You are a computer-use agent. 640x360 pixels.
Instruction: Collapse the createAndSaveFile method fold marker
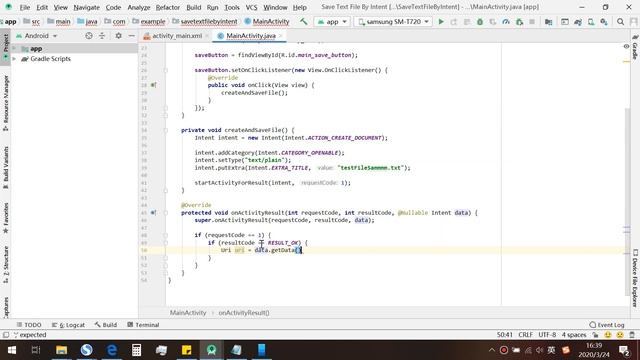(165, 130)
